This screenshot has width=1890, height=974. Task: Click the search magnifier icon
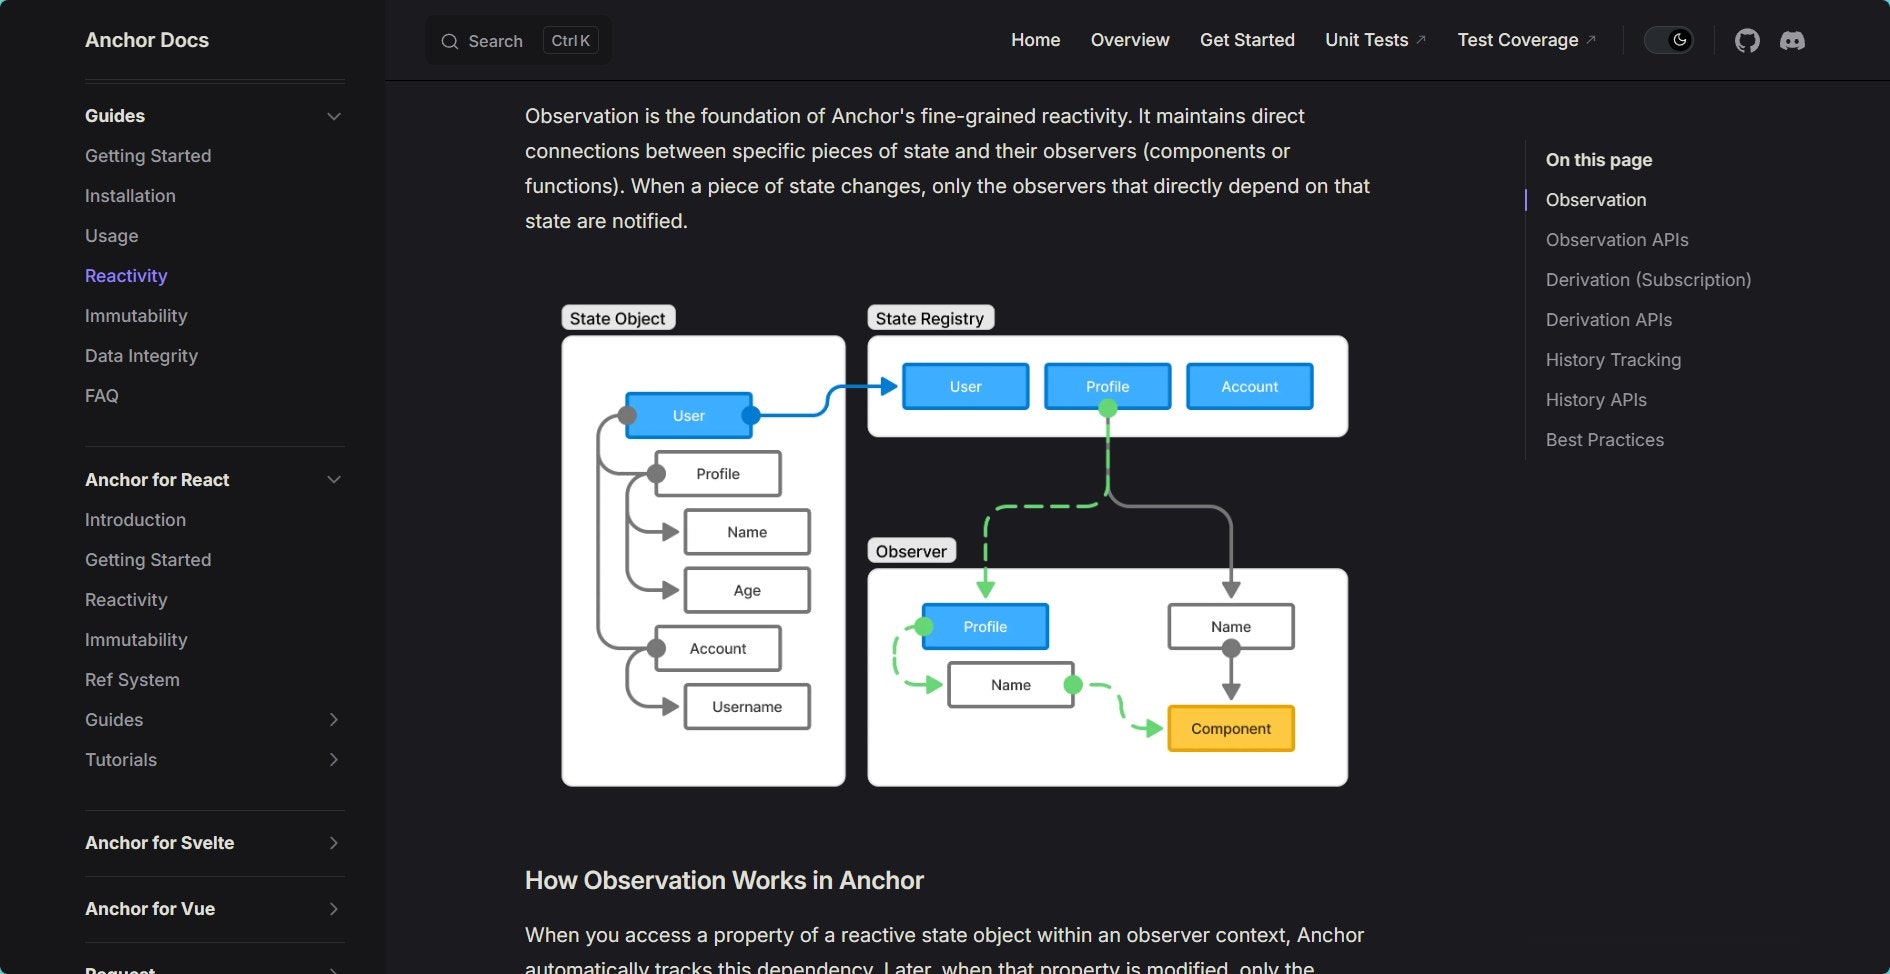(450, 41)
